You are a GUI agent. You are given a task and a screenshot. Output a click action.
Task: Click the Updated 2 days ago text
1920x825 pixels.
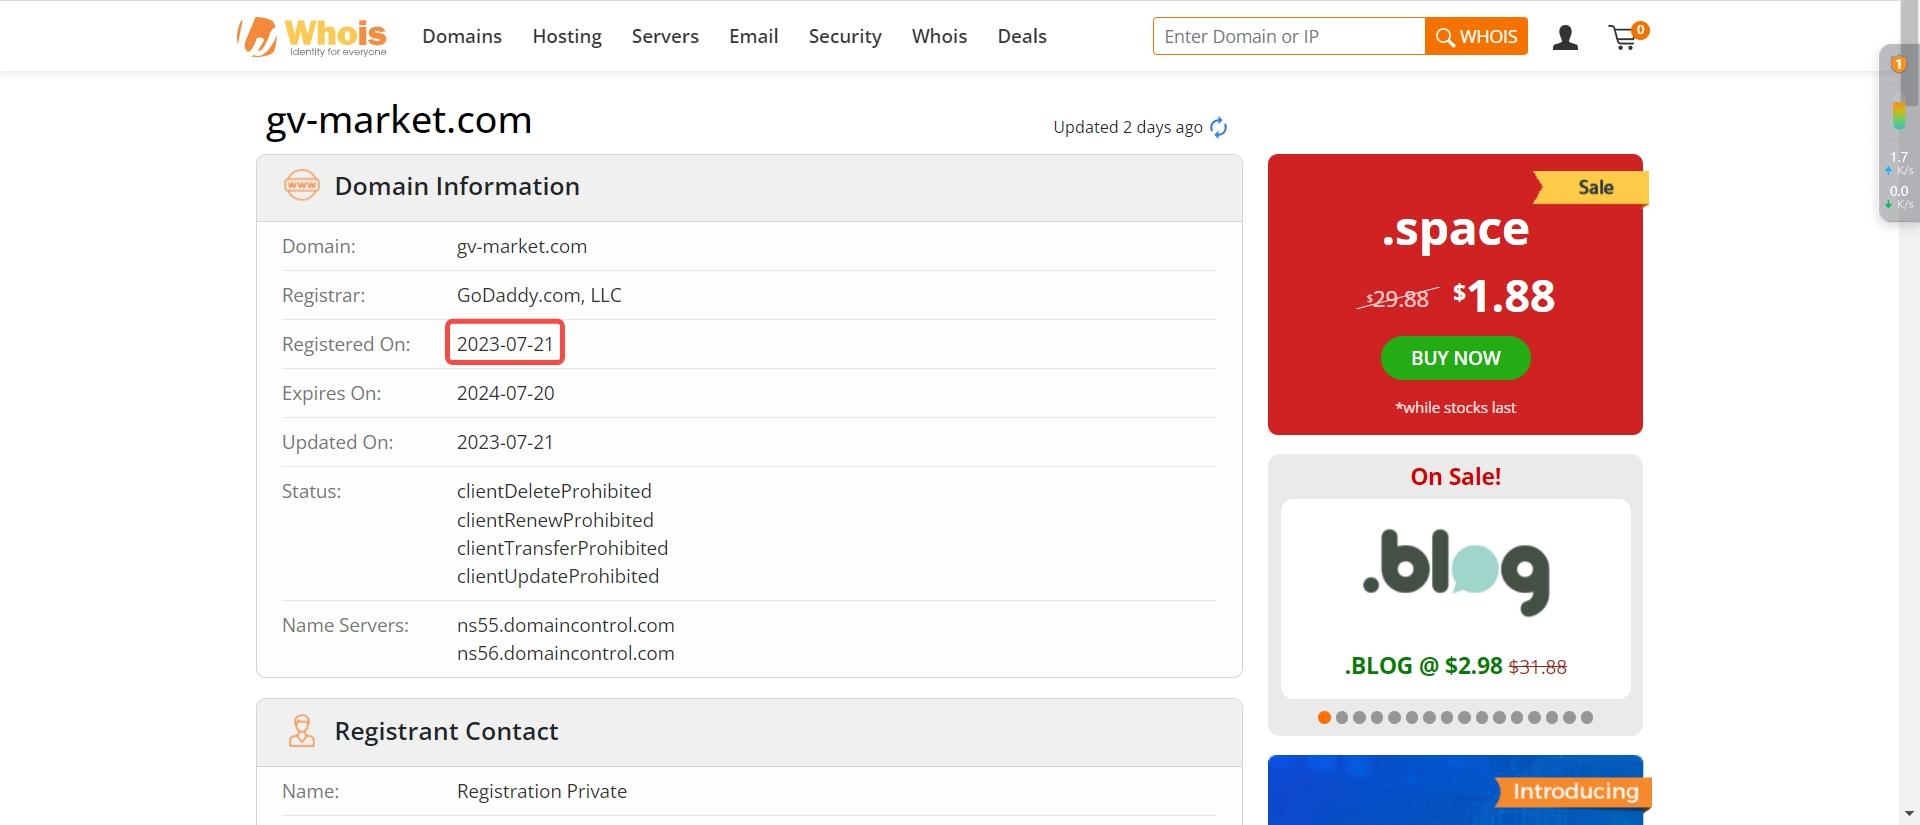[1128, 127]
